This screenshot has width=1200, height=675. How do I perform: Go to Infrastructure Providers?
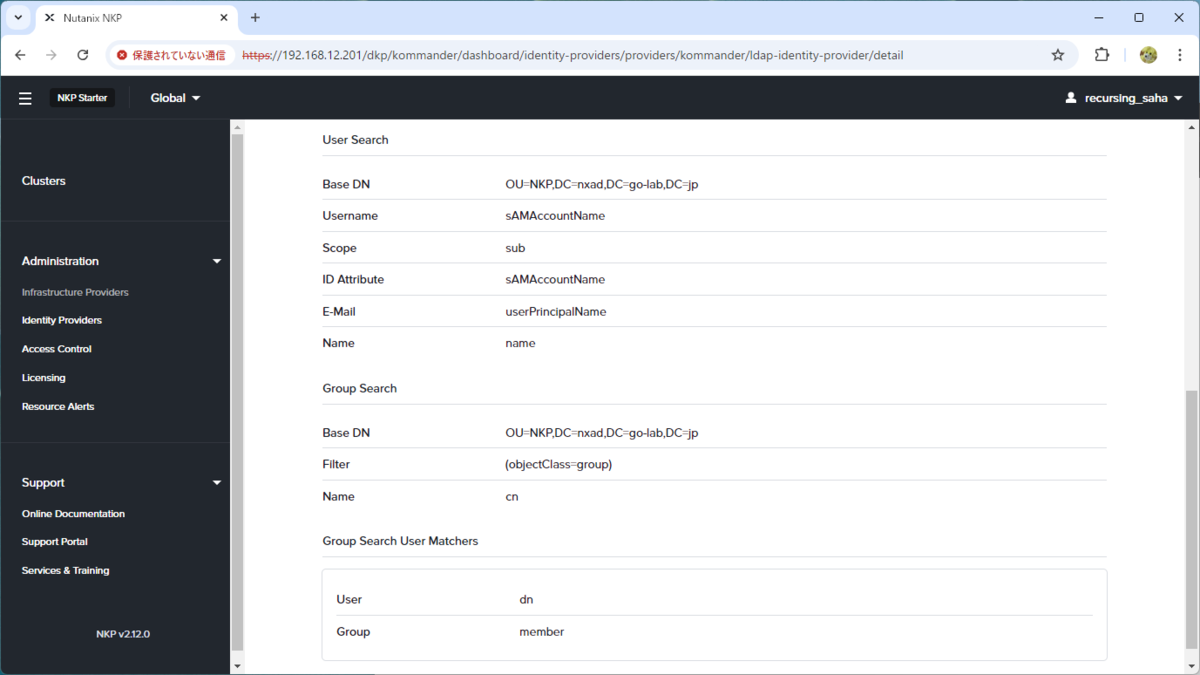coord(75,292)
